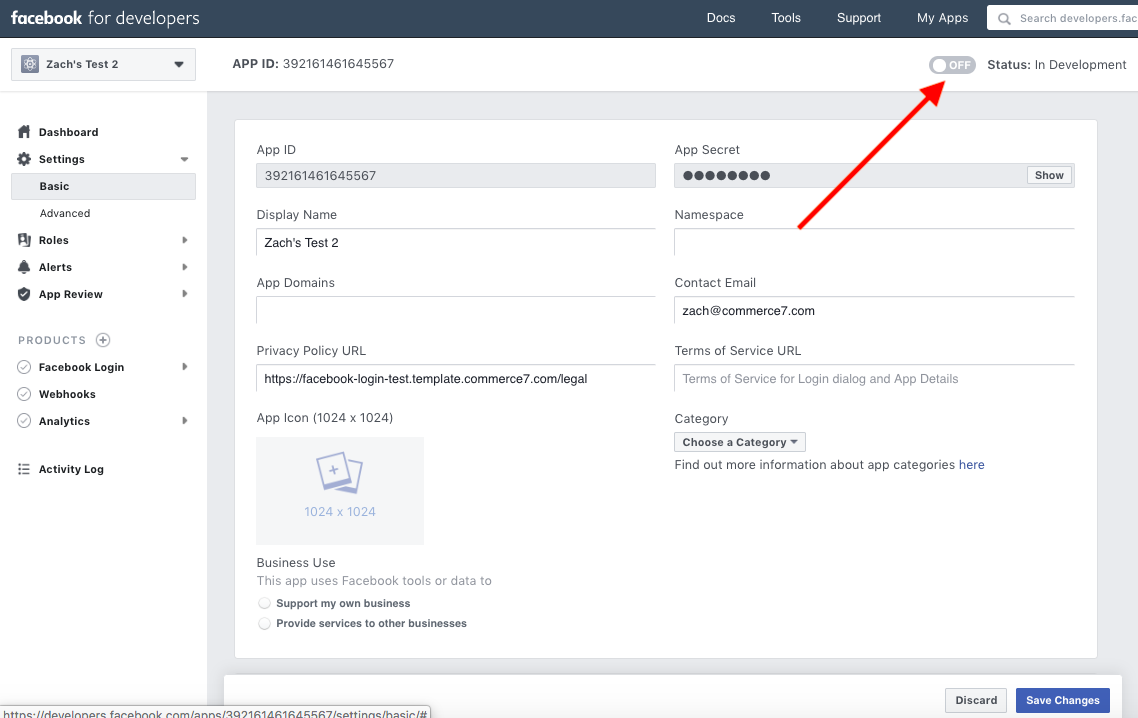Follow the 'here' app categories link
Image resolution: width=1138 pixels, height=718 pixels.
(971, 465)
